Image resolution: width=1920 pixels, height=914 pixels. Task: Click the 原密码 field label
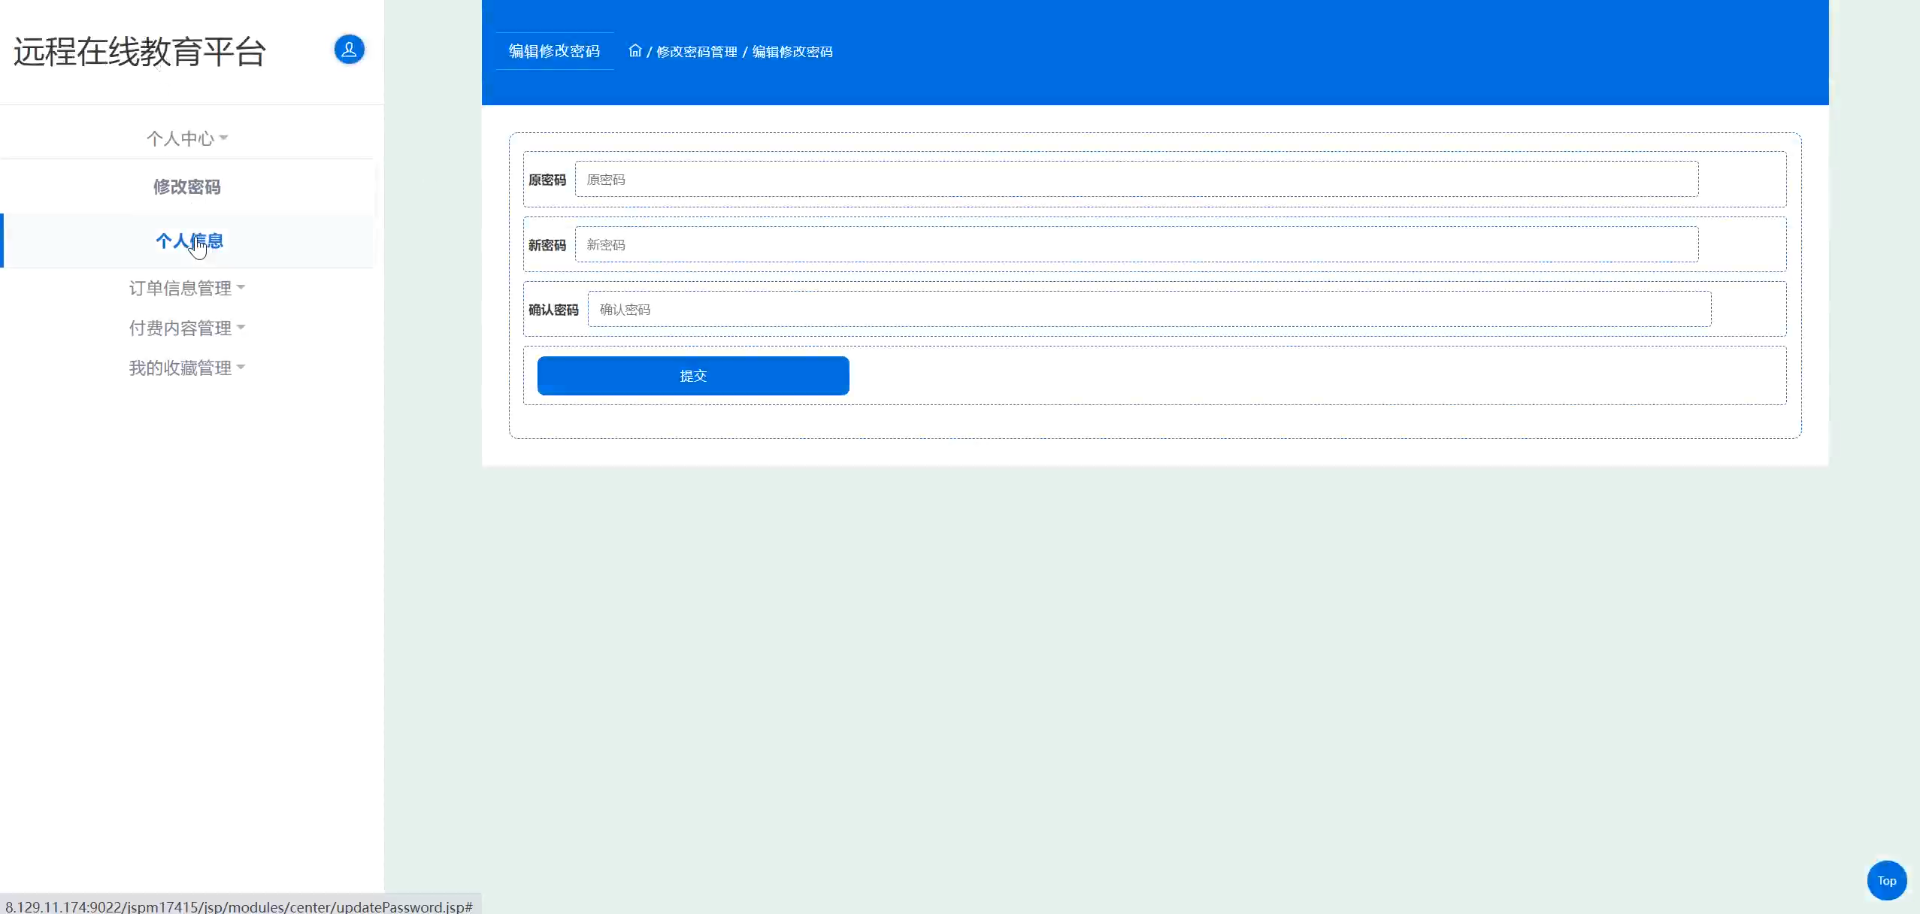(547, 180)
